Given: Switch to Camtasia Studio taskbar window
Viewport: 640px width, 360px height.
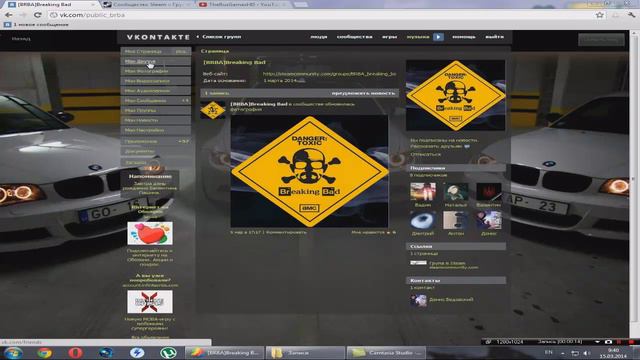Looking at the screenshot, I should tap(386, 353).
